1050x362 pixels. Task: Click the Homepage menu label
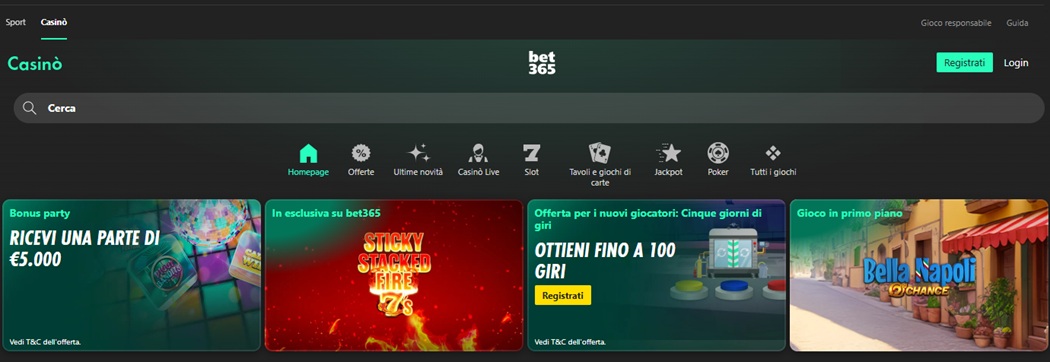coord(308,172)
